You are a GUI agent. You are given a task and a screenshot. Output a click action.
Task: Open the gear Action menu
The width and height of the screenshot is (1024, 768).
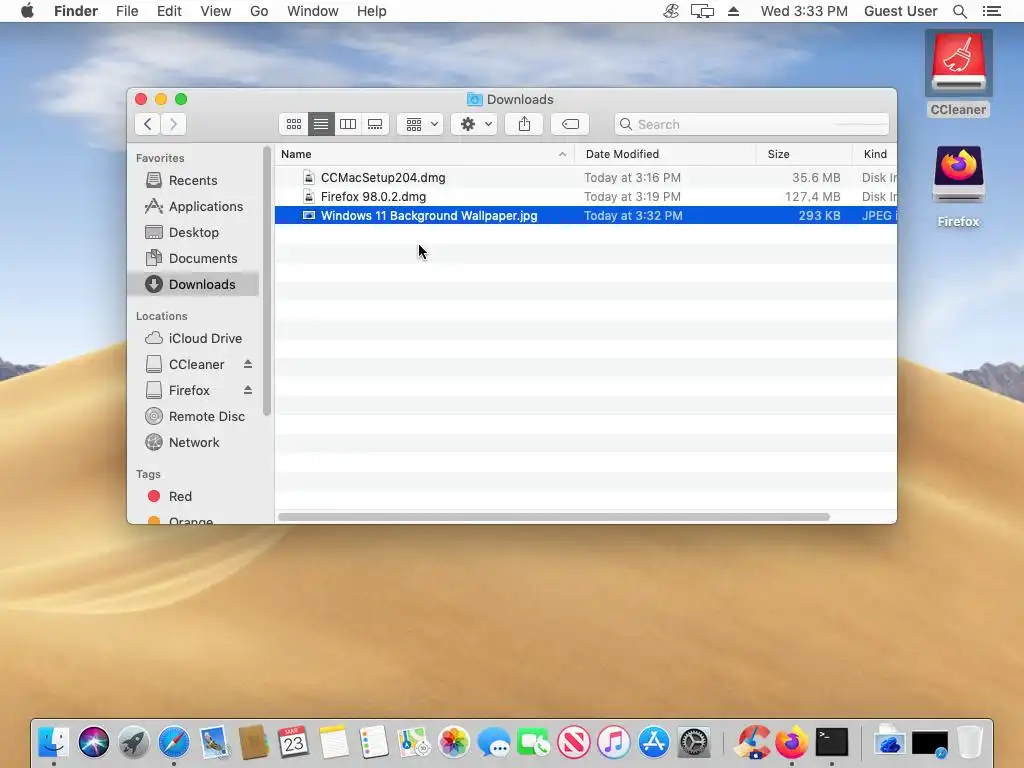[x=475, y=124]
